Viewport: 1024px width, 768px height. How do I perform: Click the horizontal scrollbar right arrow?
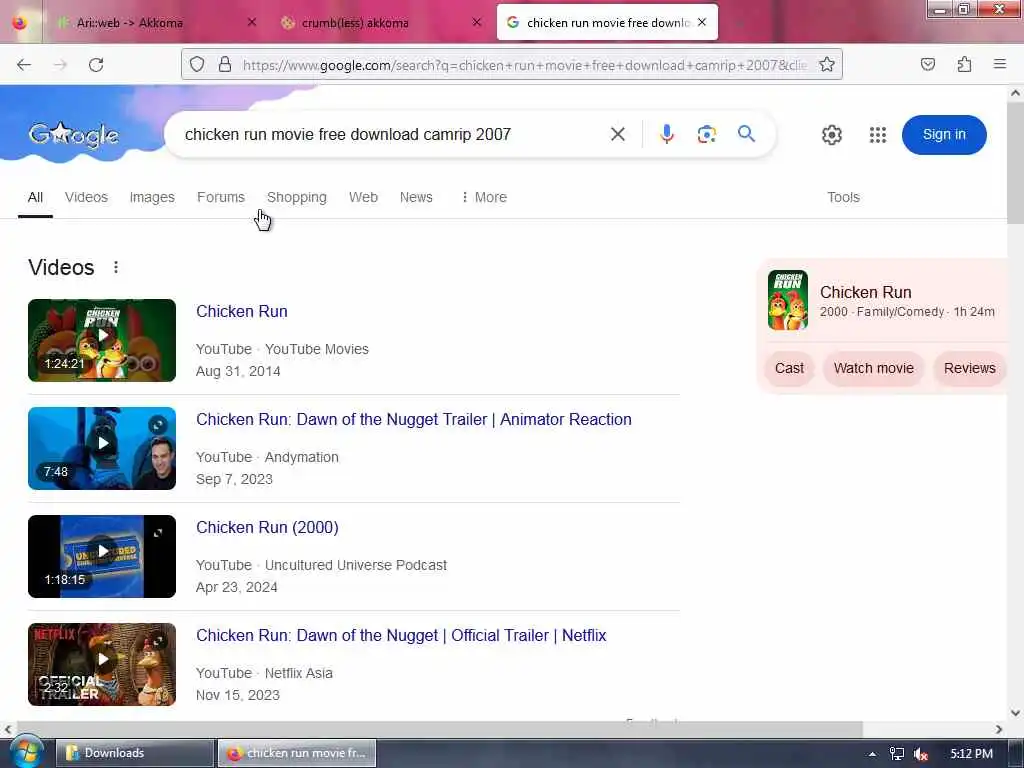[999, 729]
